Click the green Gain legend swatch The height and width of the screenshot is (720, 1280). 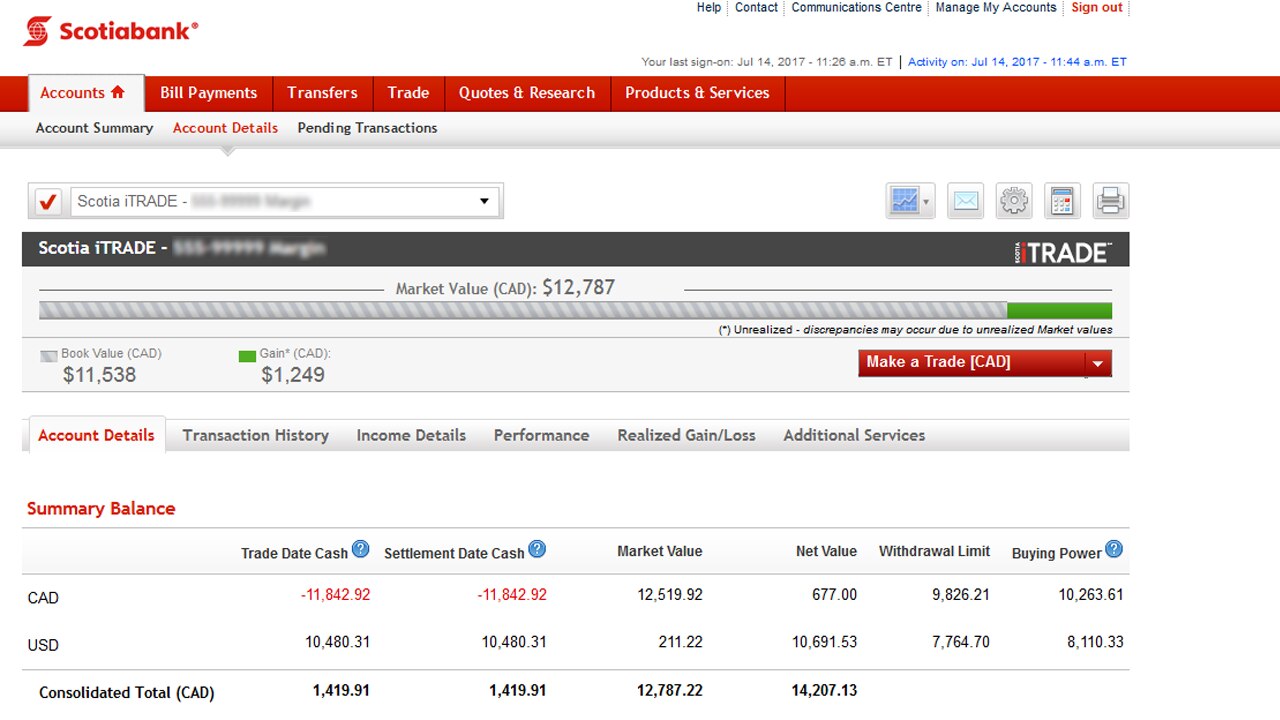pyautogui.click(x=247, y=355)
